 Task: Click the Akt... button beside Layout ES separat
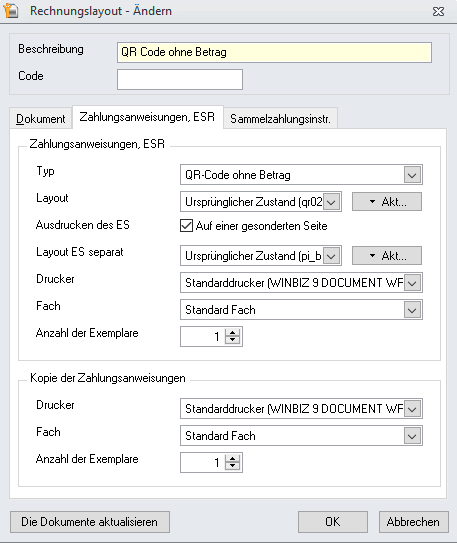387,256
